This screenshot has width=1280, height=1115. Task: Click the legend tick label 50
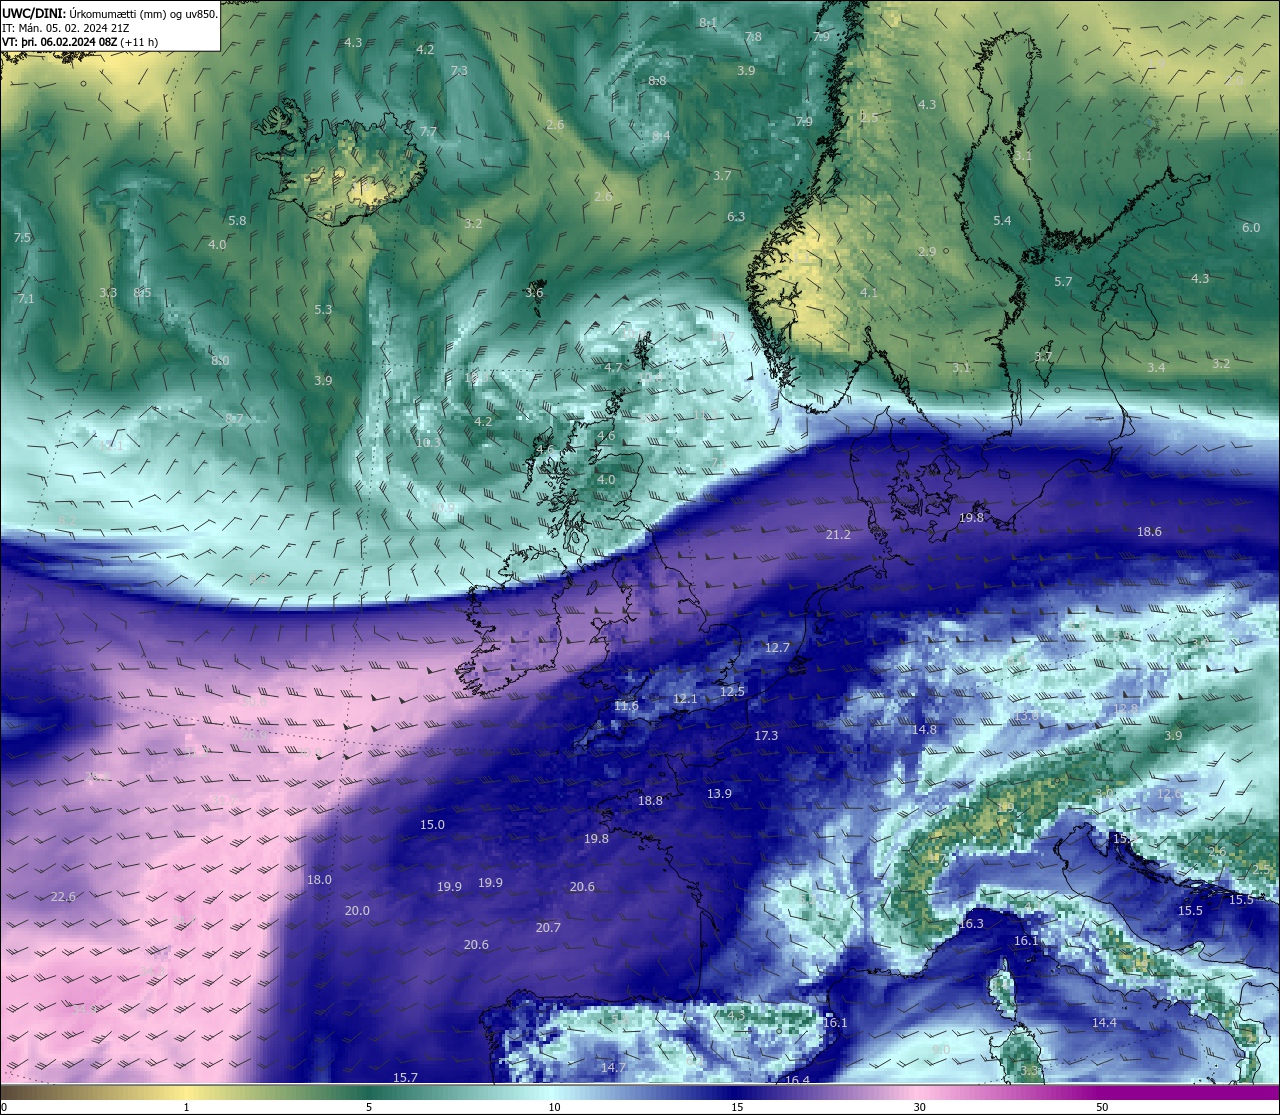click(1102, 1107)
